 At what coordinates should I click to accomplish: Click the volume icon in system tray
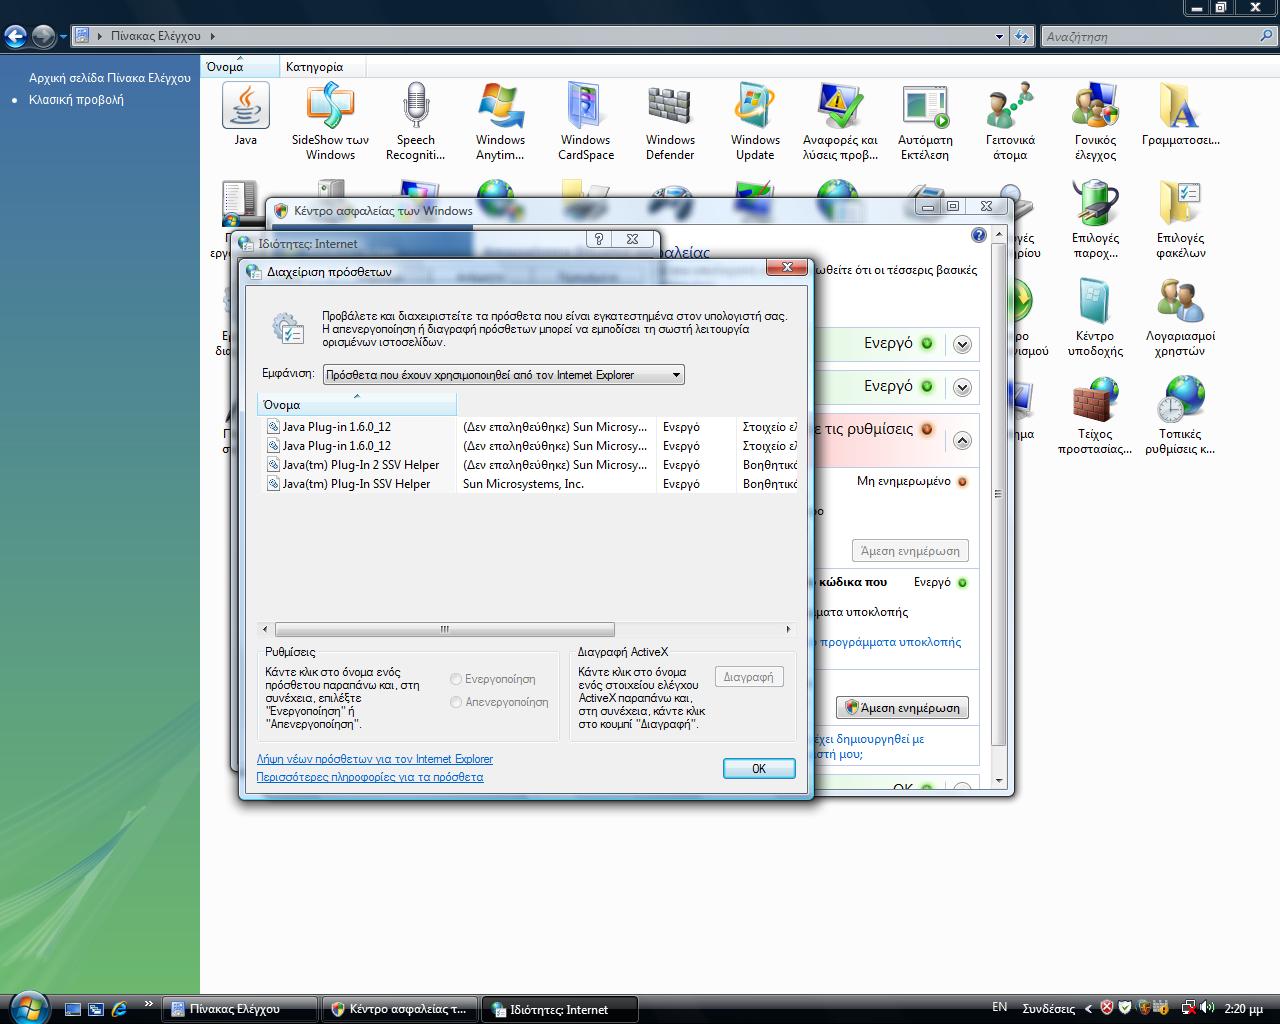point(1207,1008)
